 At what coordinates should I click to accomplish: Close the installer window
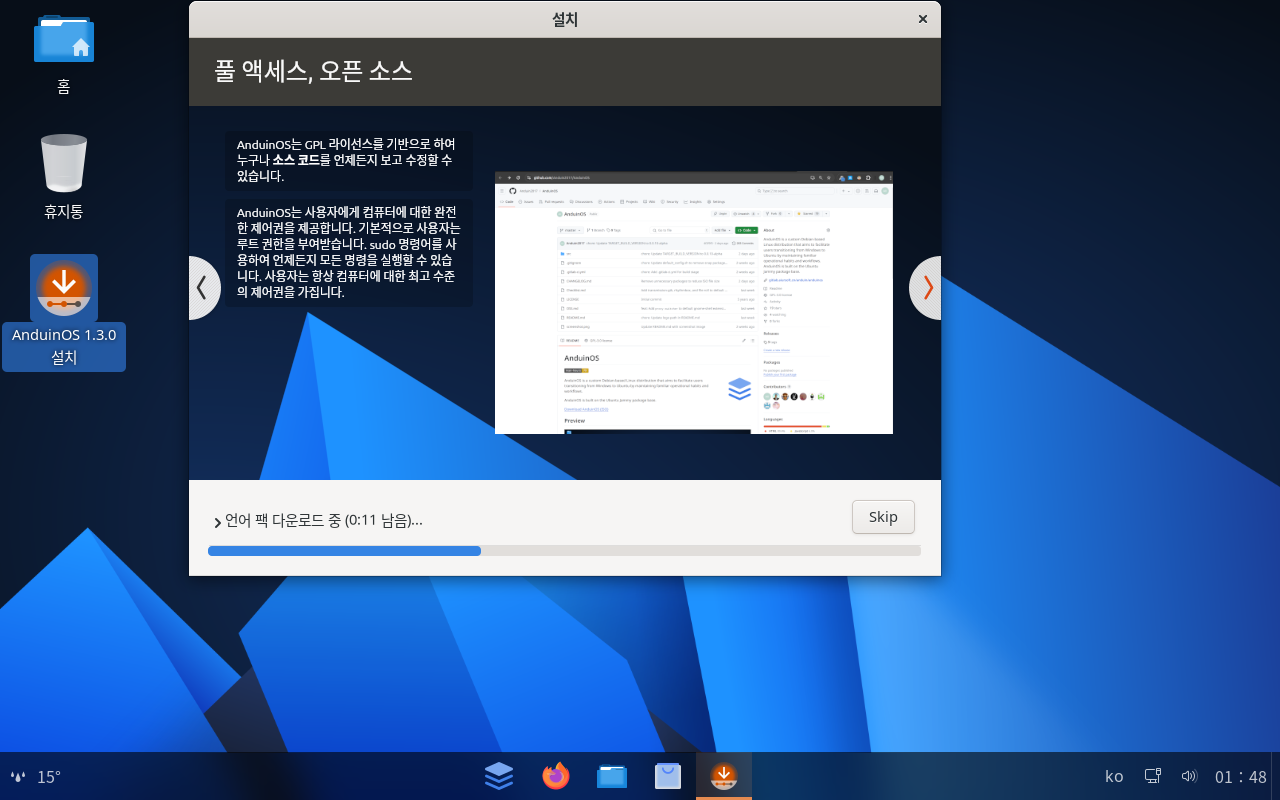click(922, 19)
